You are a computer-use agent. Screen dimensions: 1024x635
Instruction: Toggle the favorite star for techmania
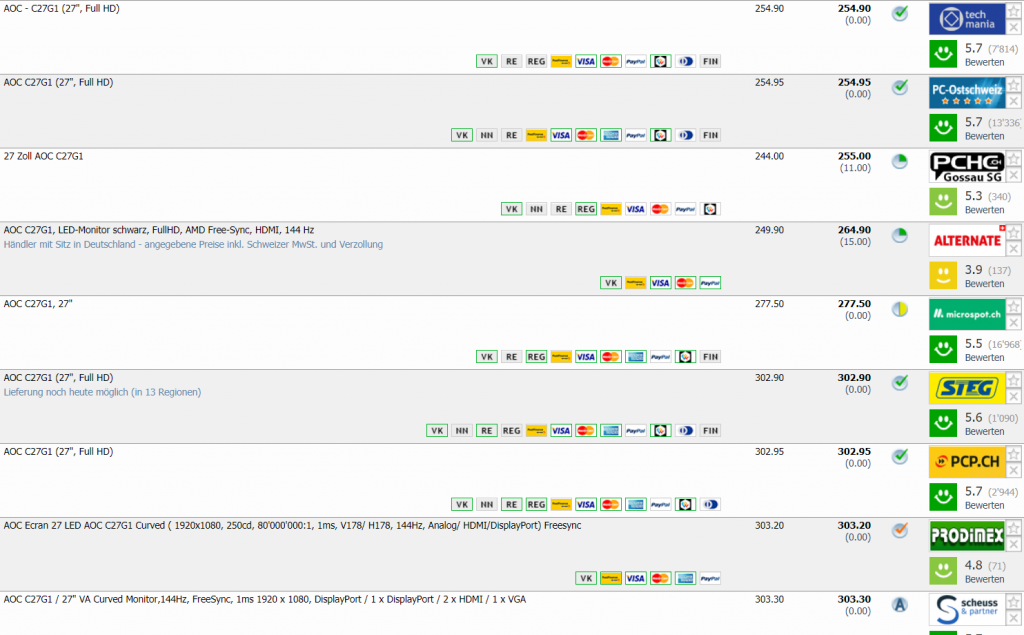[x=1014, y=11]
